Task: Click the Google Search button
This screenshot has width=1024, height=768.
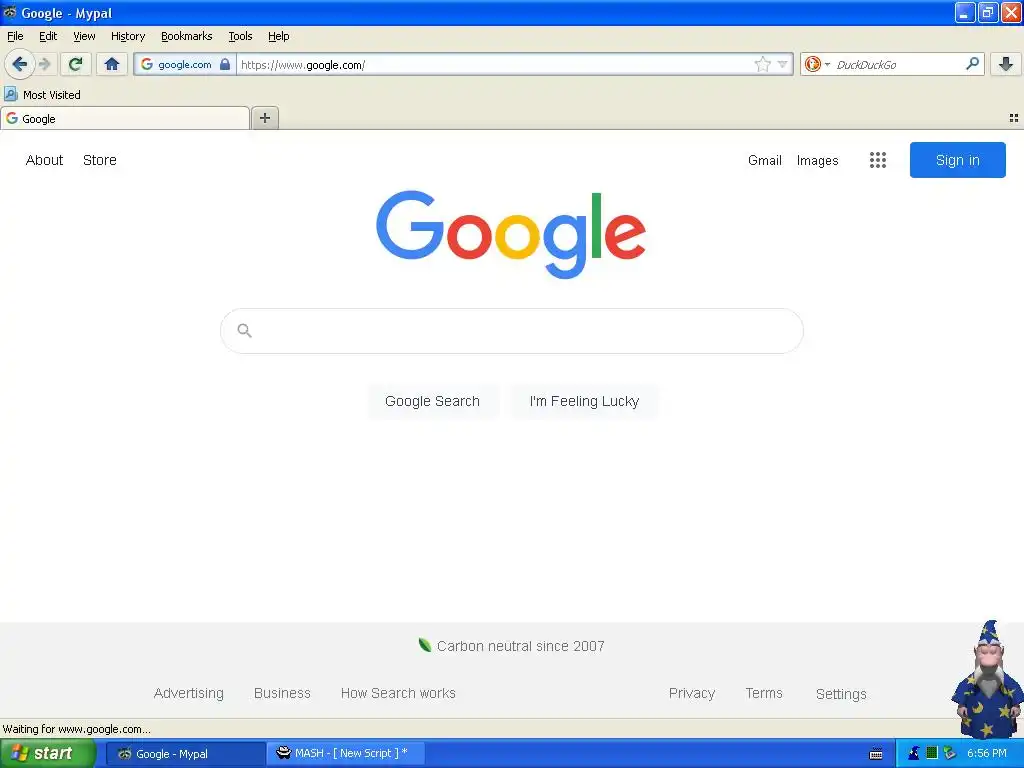Action: tap(432, 401)
